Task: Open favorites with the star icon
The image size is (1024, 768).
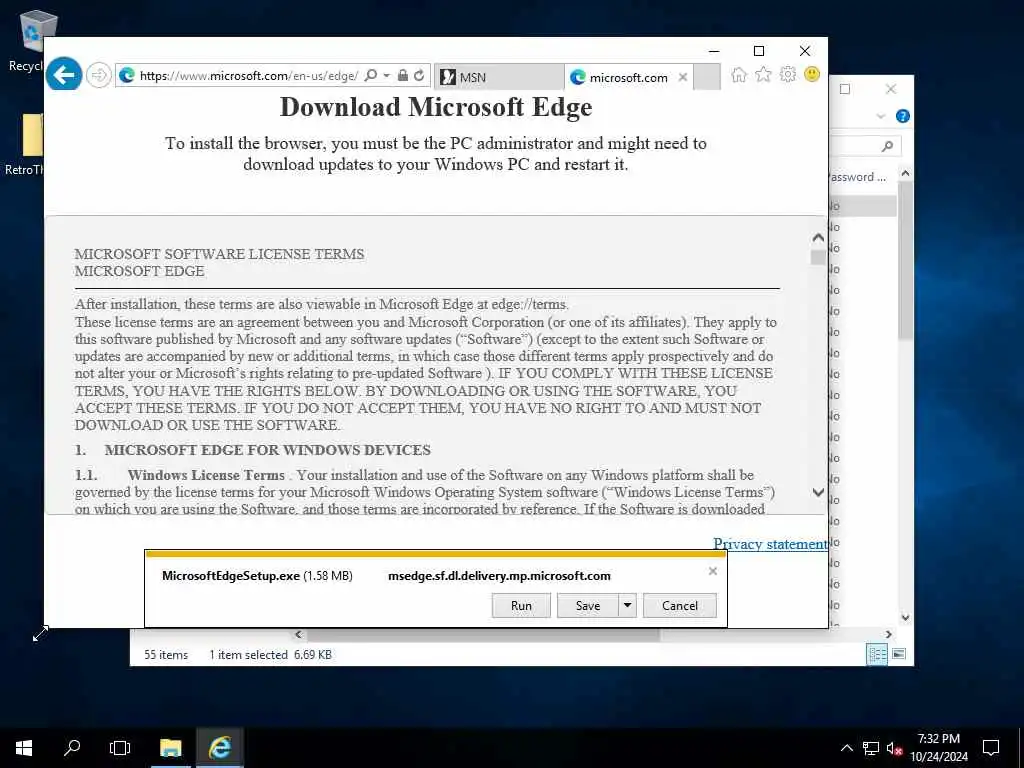Action: tap(763, 74)
